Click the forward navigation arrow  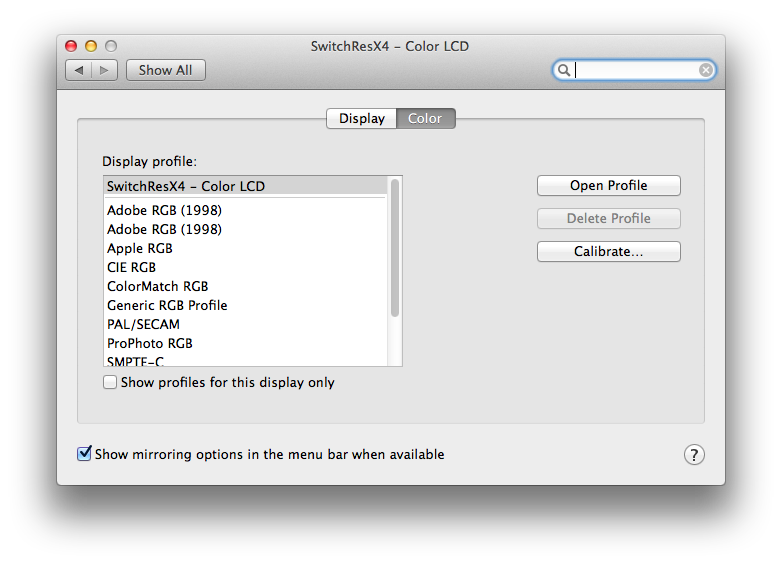106,70
